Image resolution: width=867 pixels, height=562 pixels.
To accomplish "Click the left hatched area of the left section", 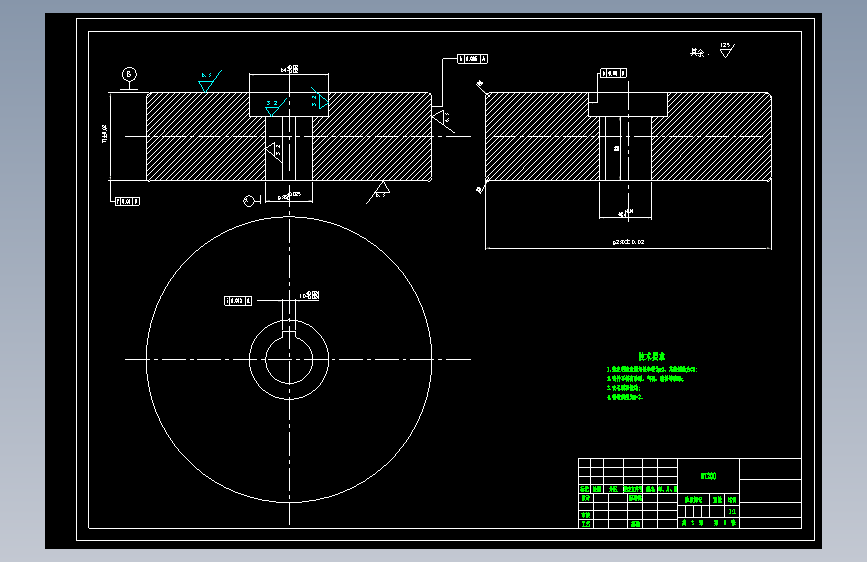I will pos(206,136).
